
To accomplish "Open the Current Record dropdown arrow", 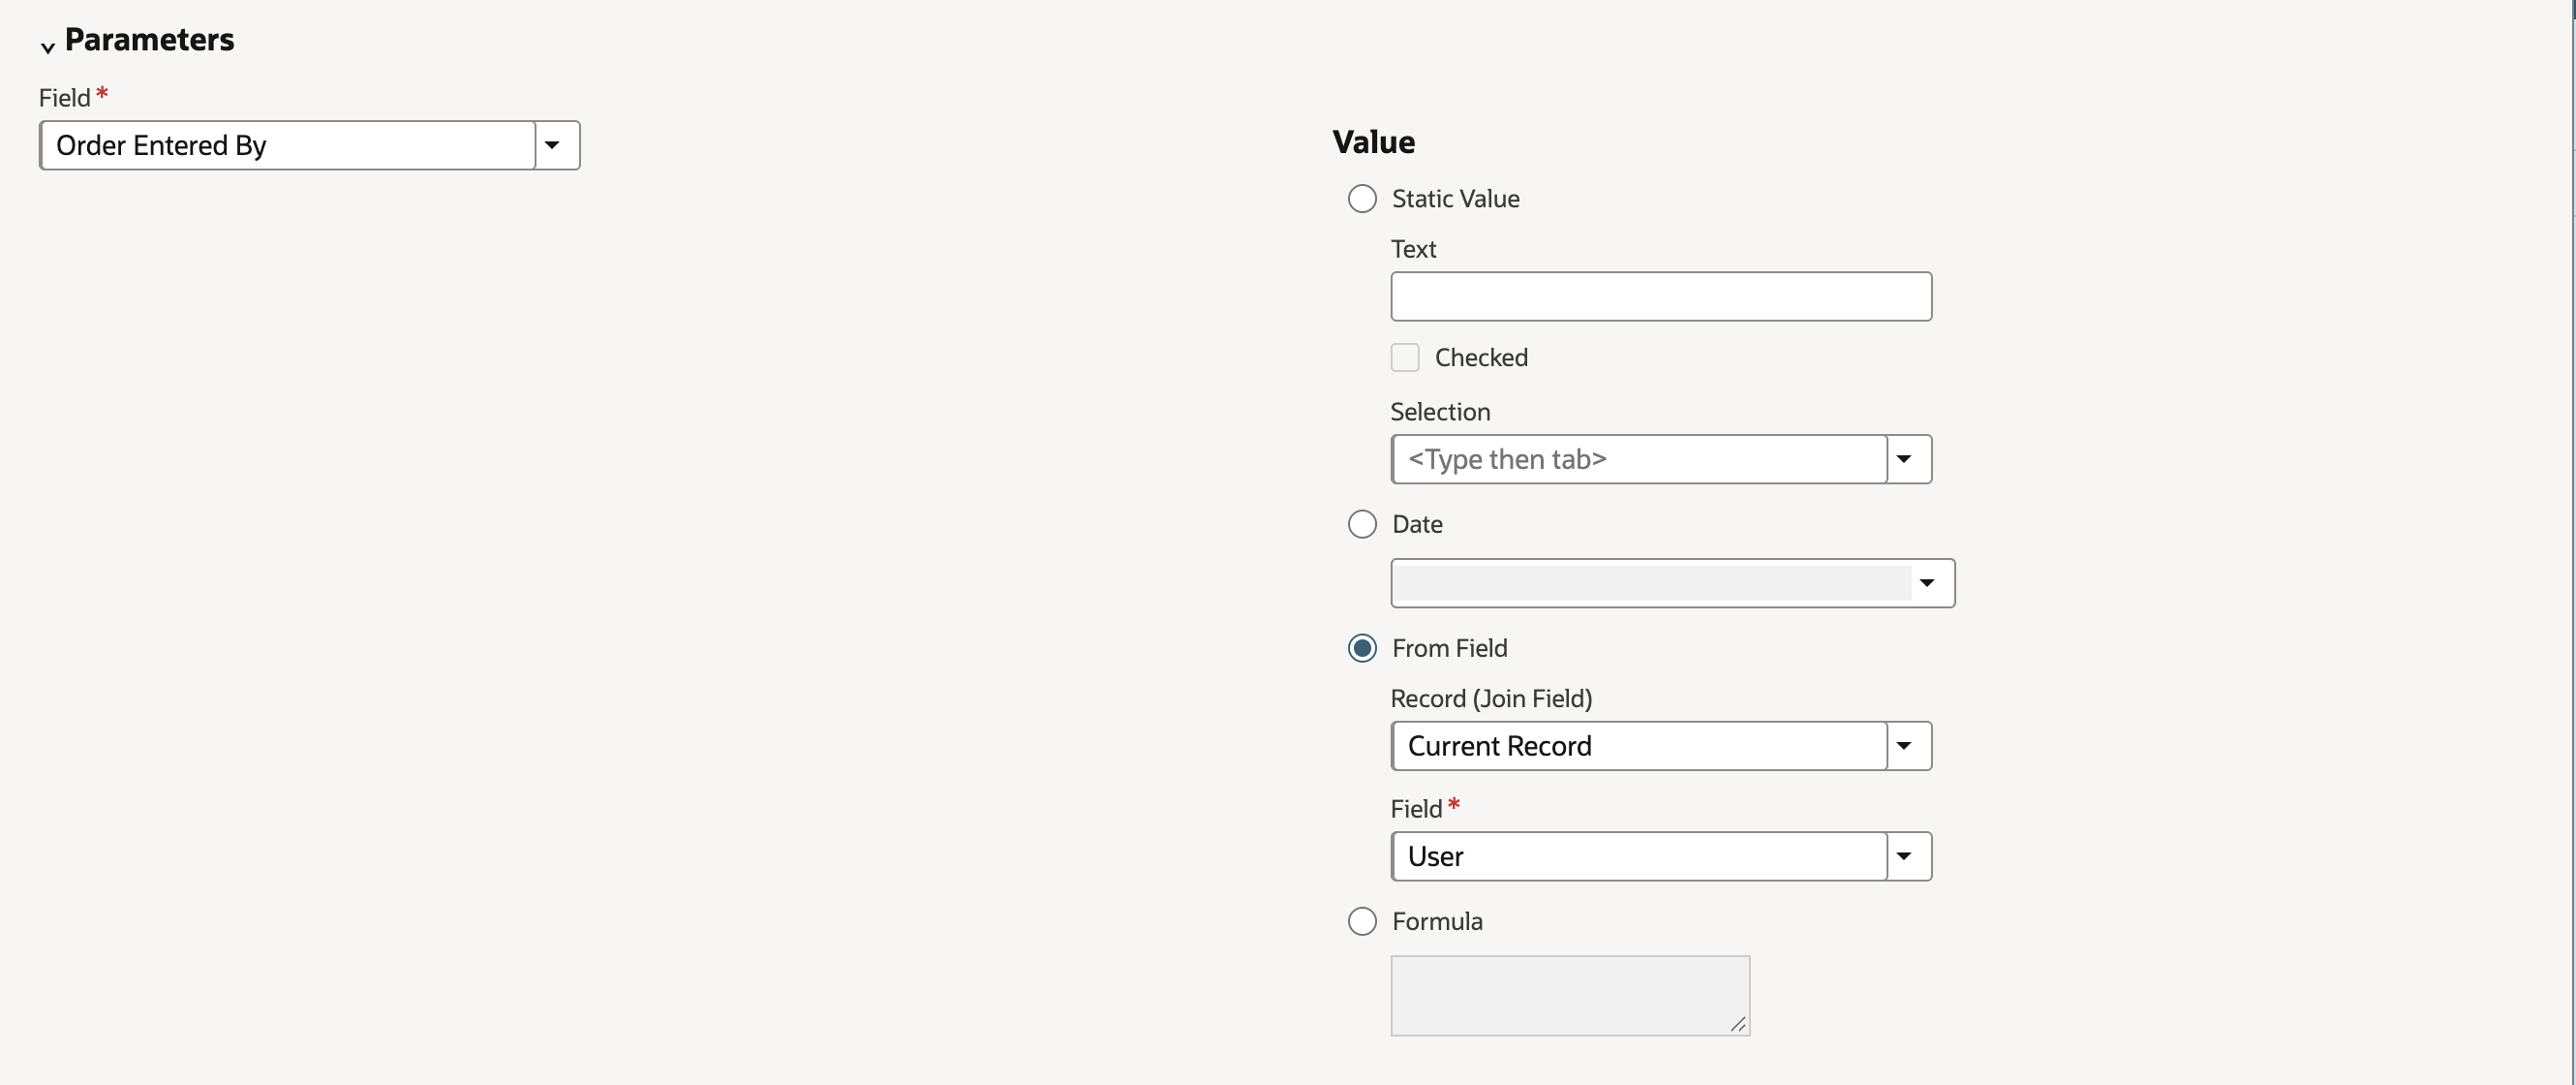I will [1905, 746].
